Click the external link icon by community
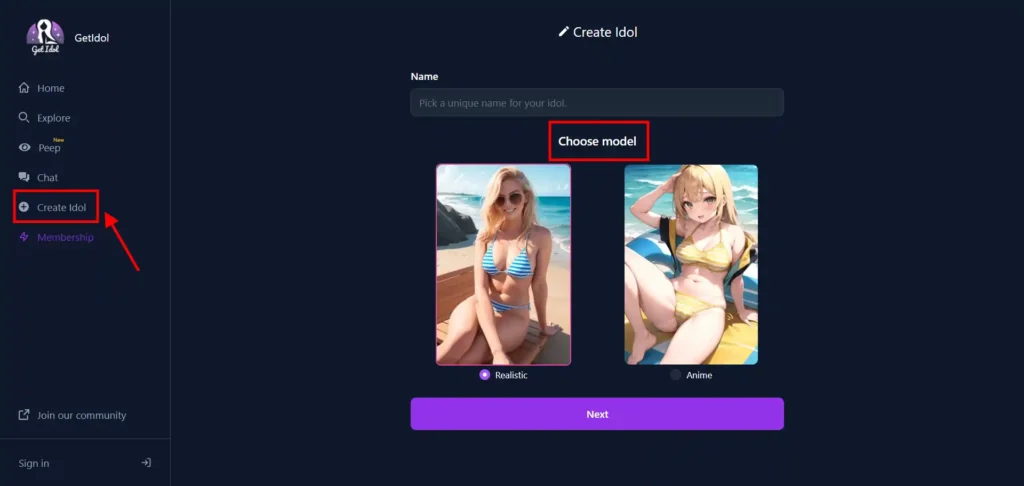Image resolution: width=1024 pixels, height=486 pixels. [24, 415]
